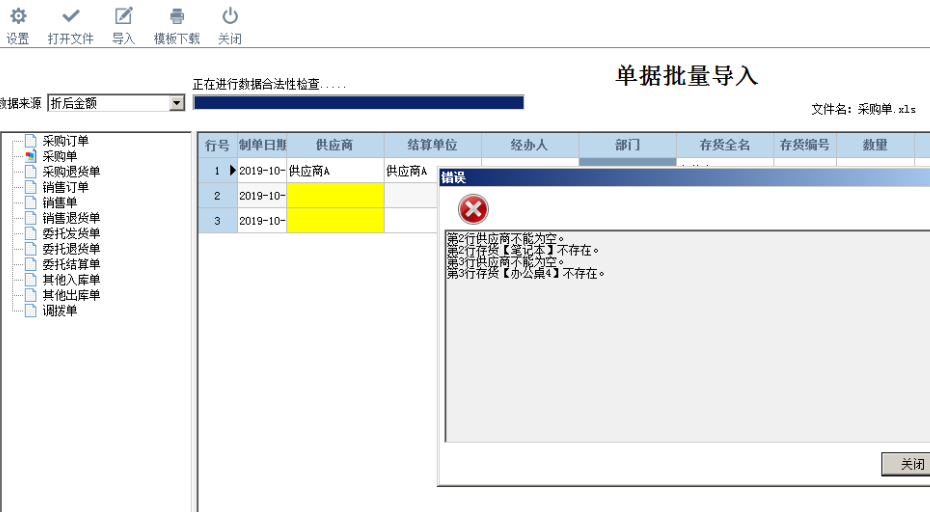The height and width of the screenshot is (512, 930).
Task: Select the 调拨单 document icon
Action: click(x=31, y=310)
